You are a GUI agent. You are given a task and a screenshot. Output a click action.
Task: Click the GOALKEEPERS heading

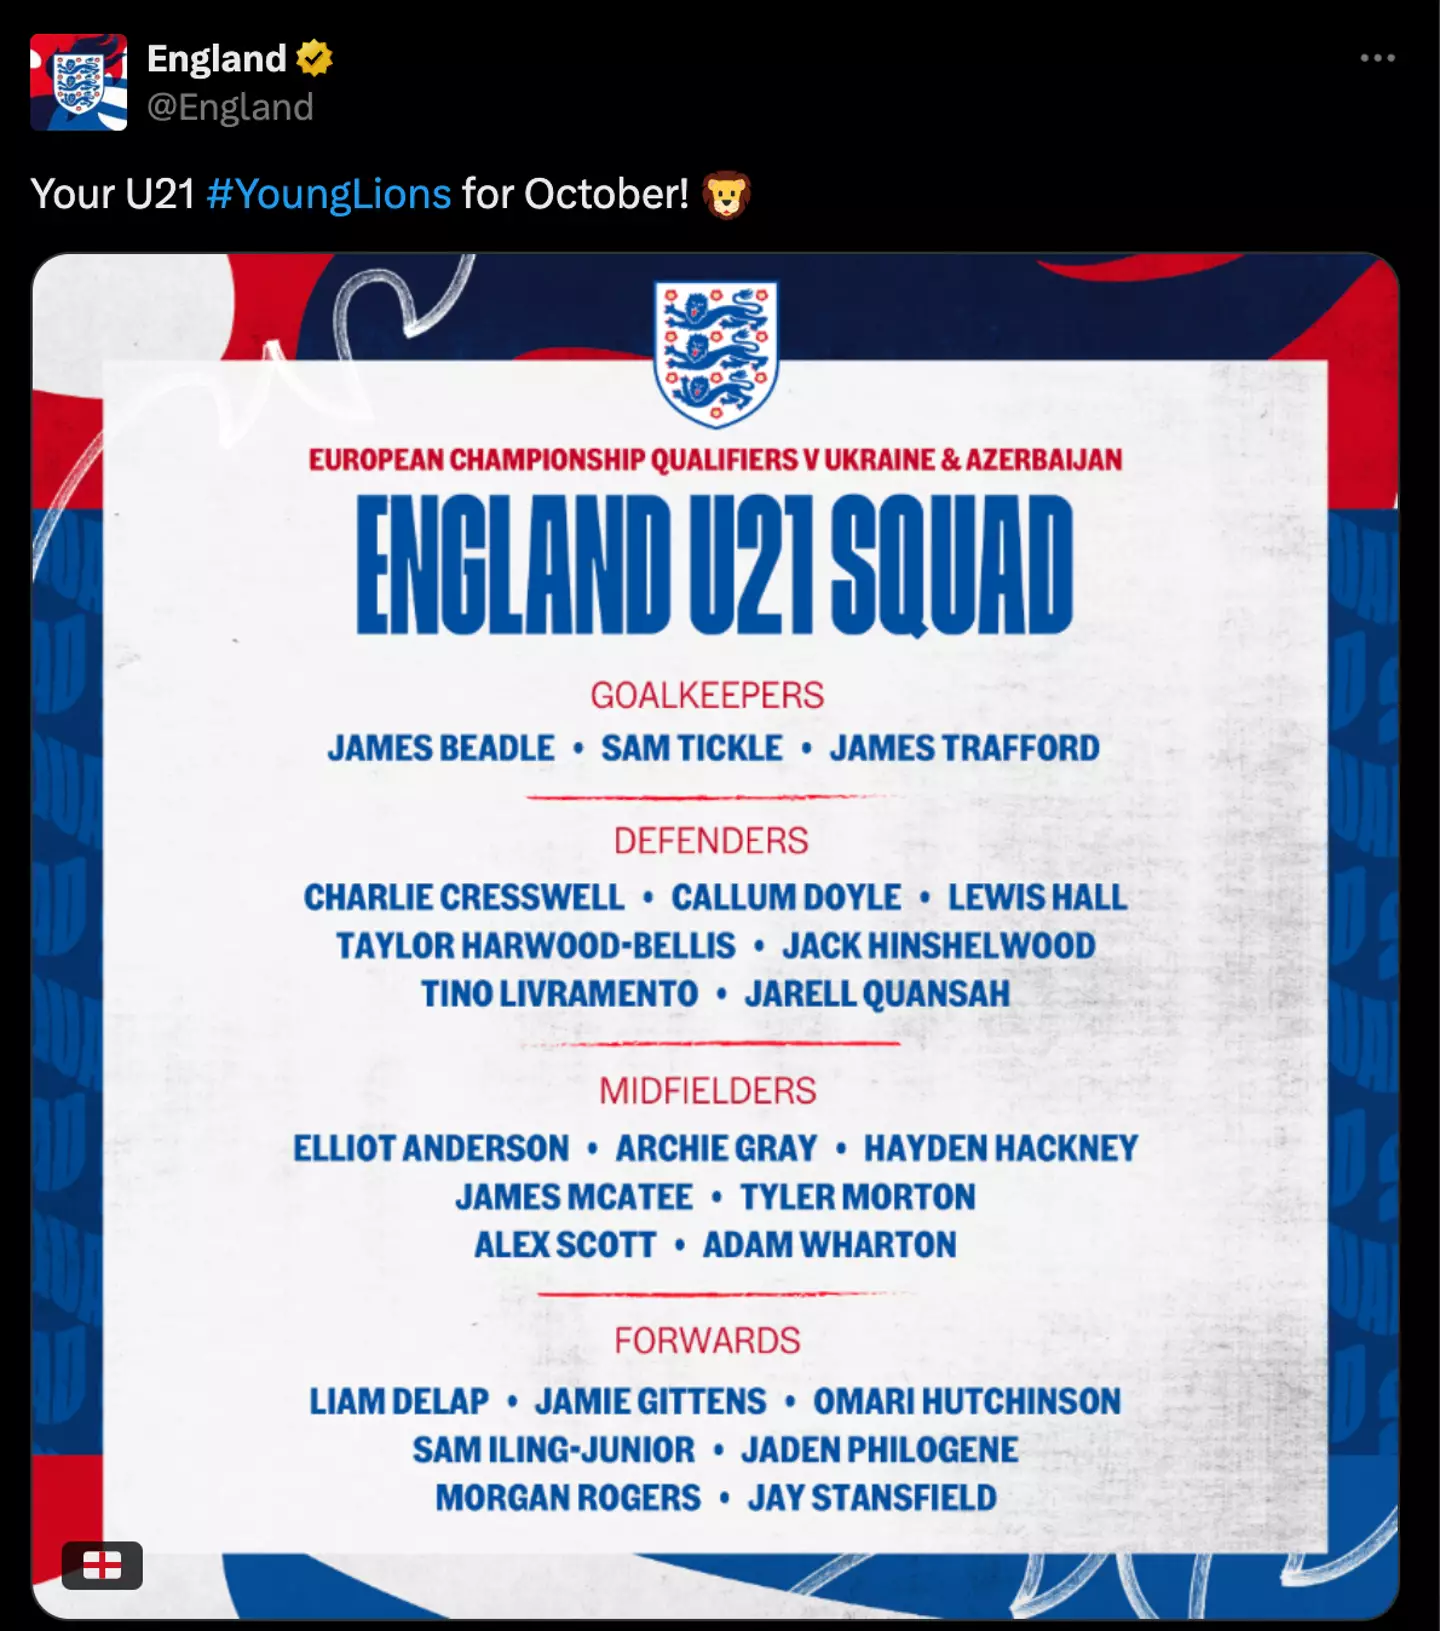[707, 695]
